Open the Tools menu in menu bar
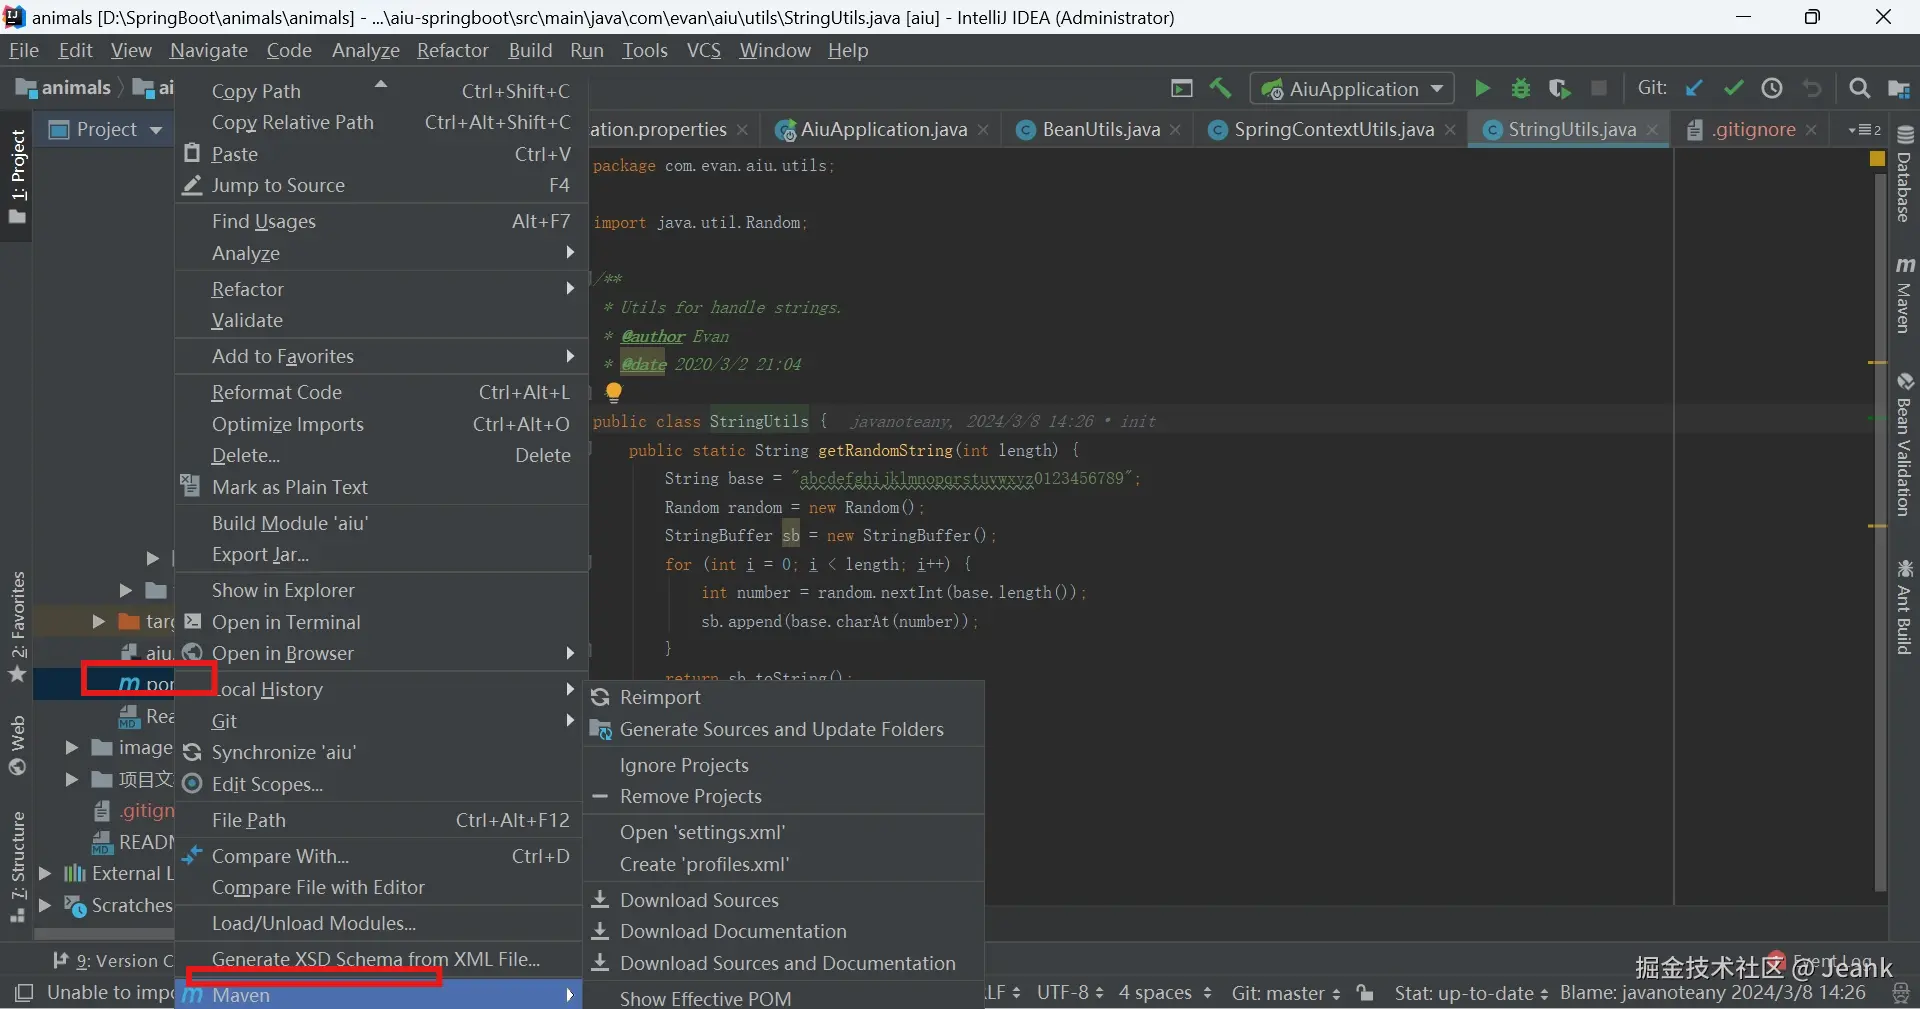This screenshot has height=1009, width=1920. coord(645,50)
